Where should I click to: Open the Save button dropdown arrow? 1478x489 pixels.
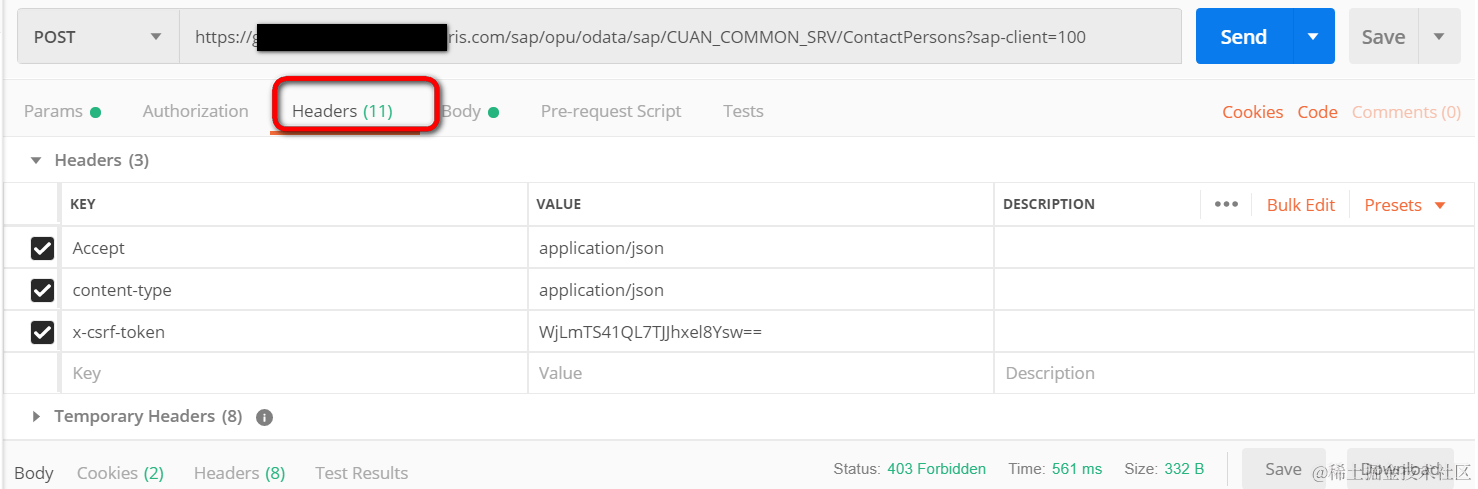1439,37
